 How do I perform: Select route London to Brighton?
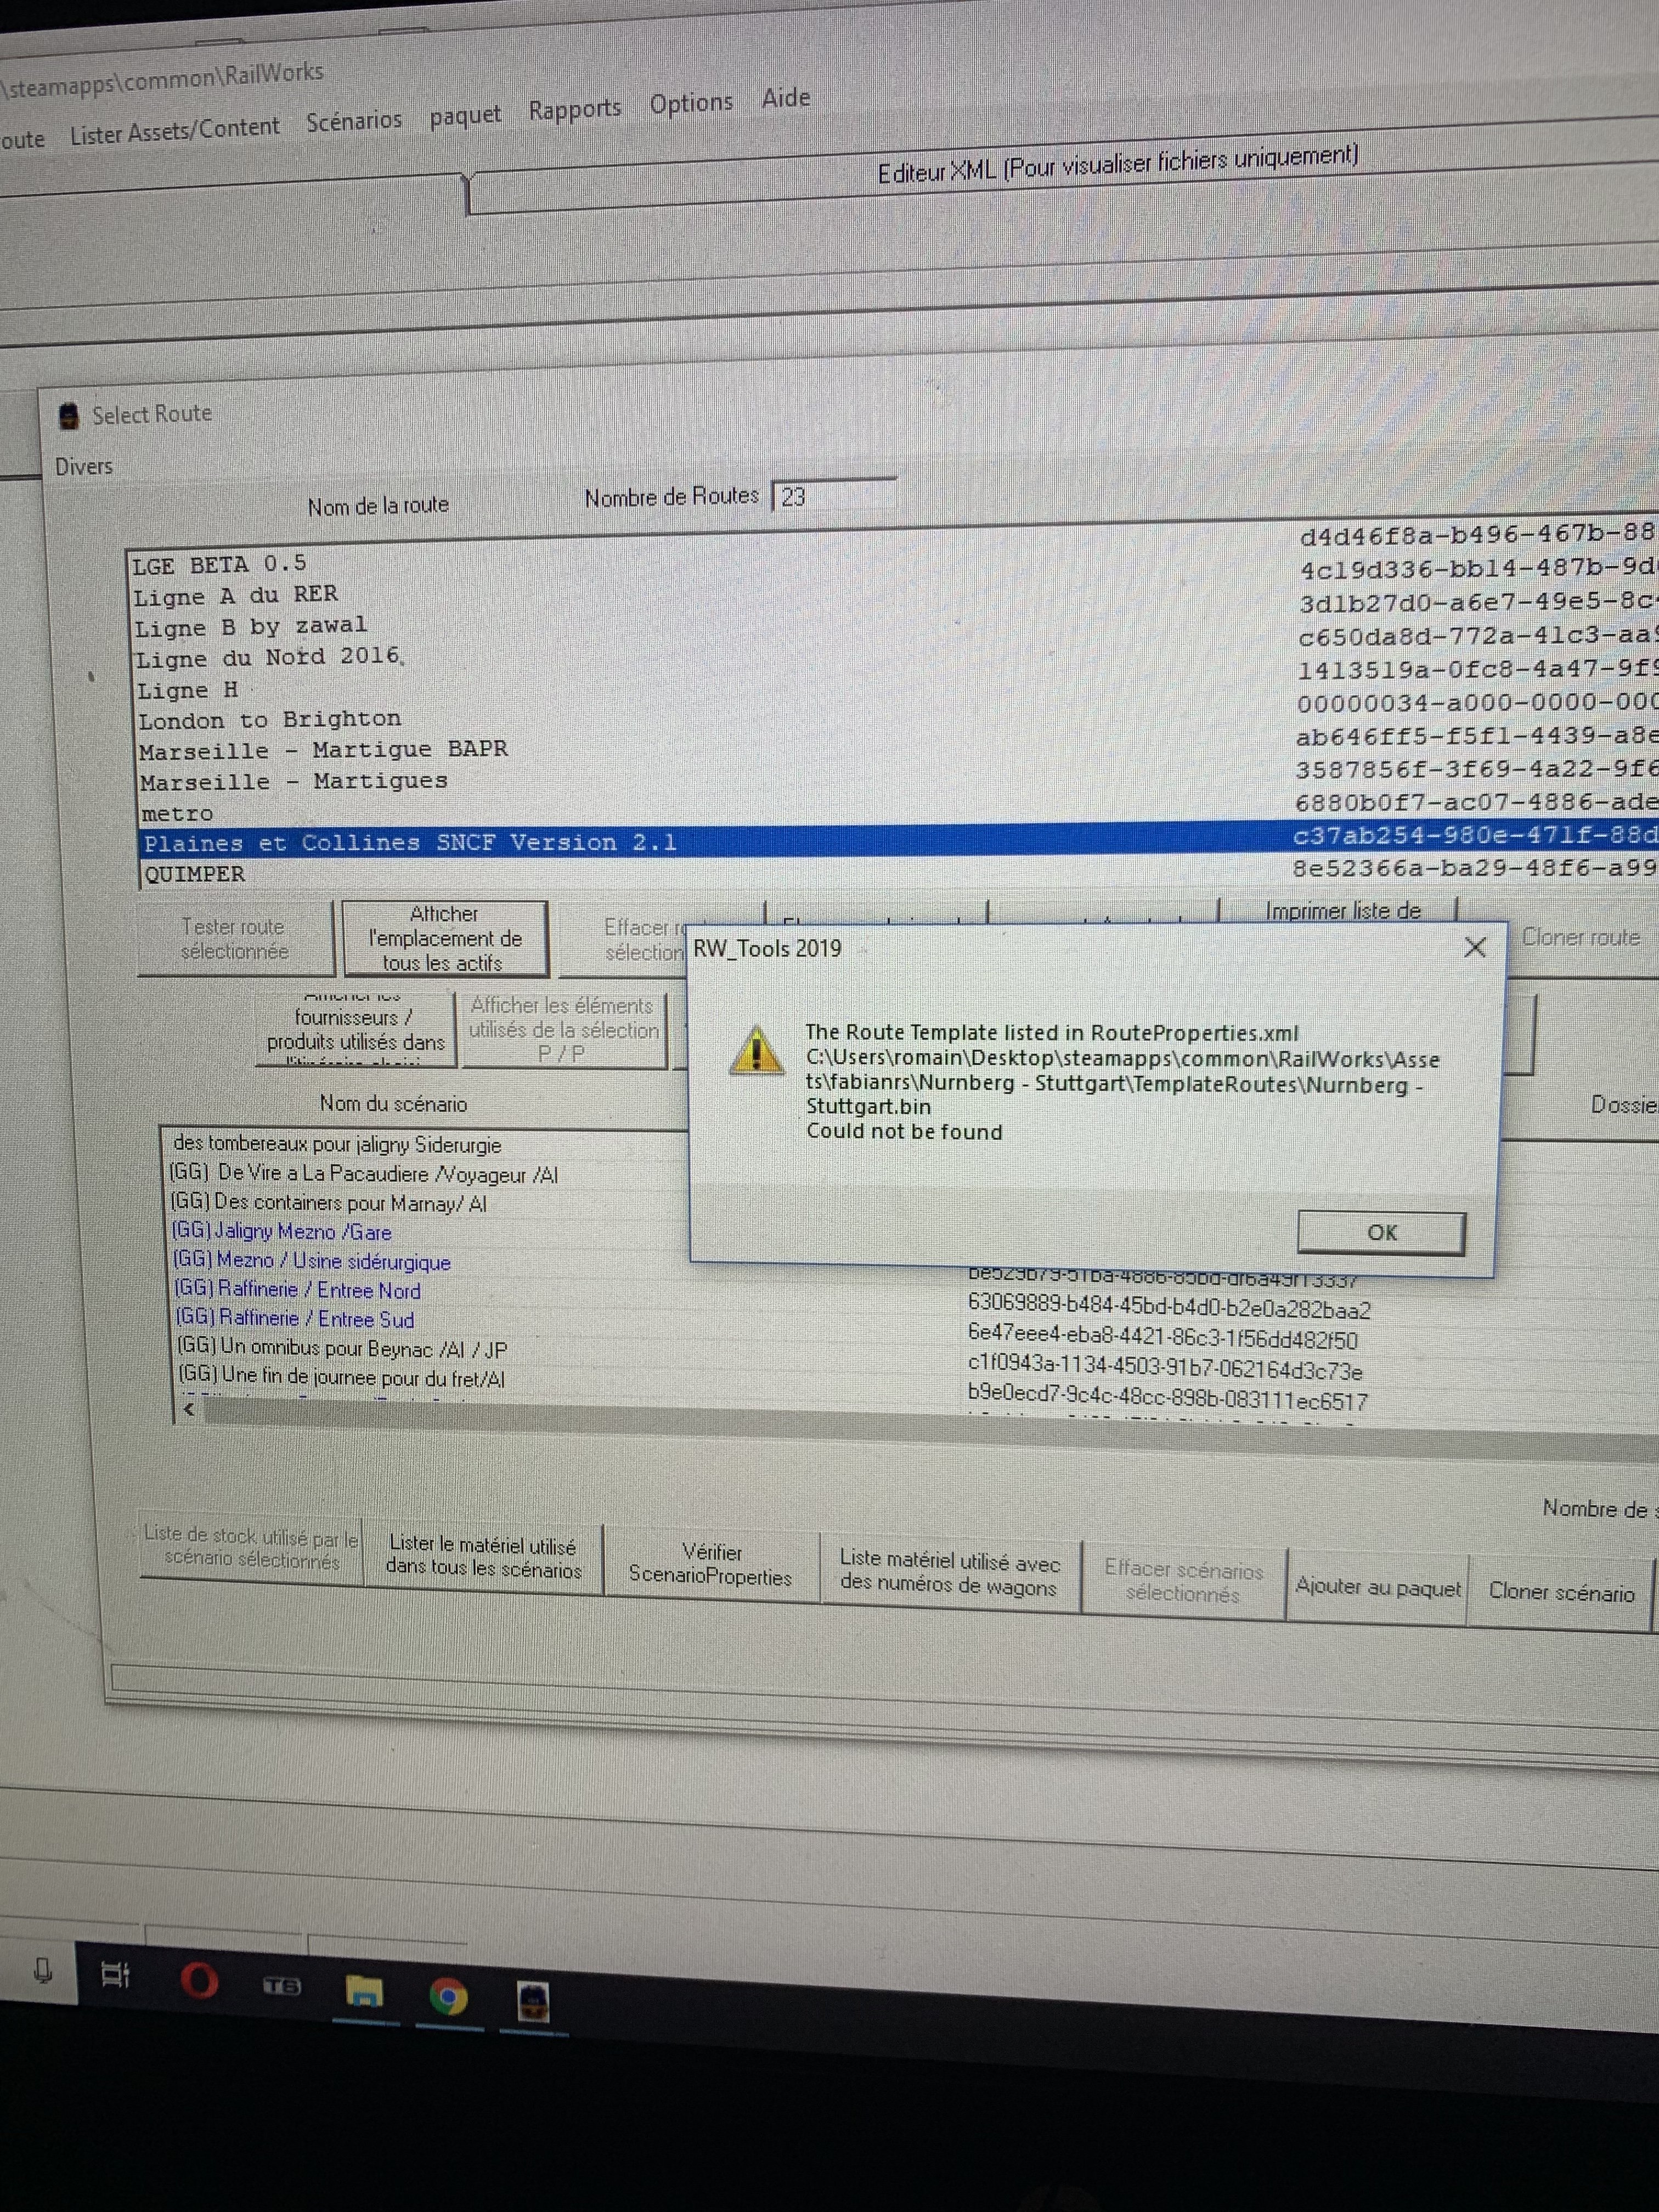click(x=269, y=720)
